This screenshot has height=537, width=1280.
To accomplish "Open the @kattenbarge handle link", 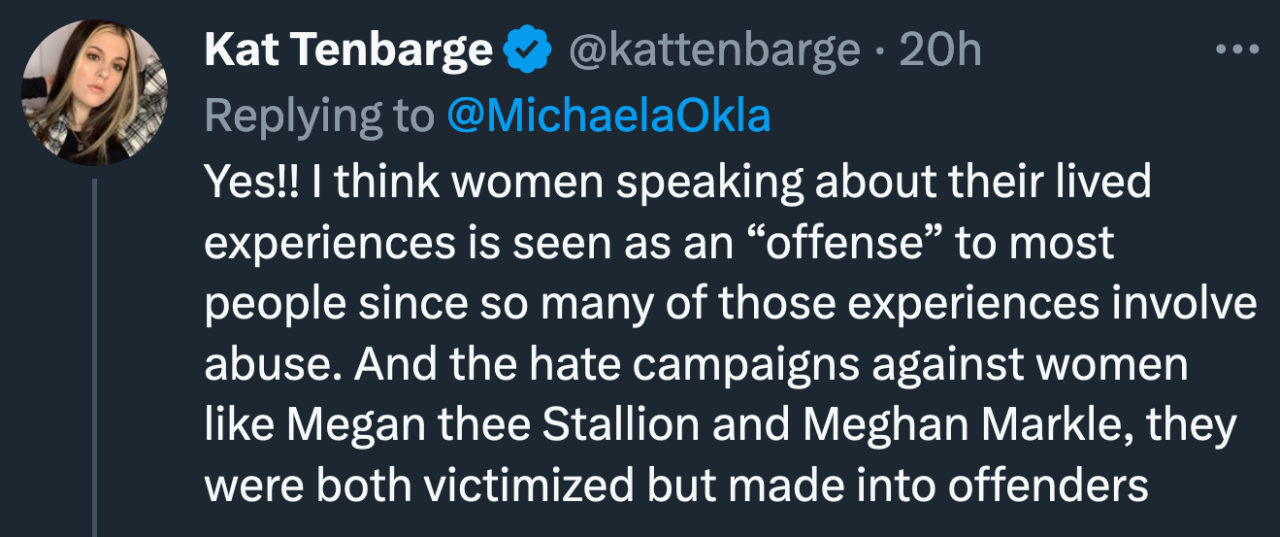I will click(714, 51).
